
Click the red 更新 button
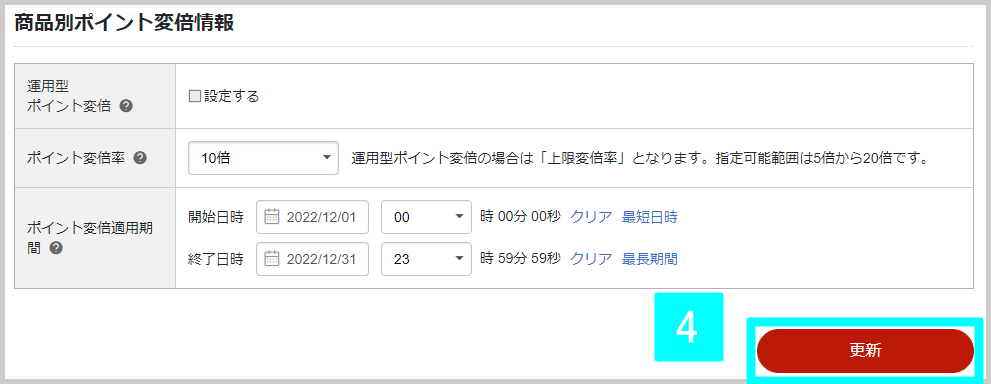865,351
